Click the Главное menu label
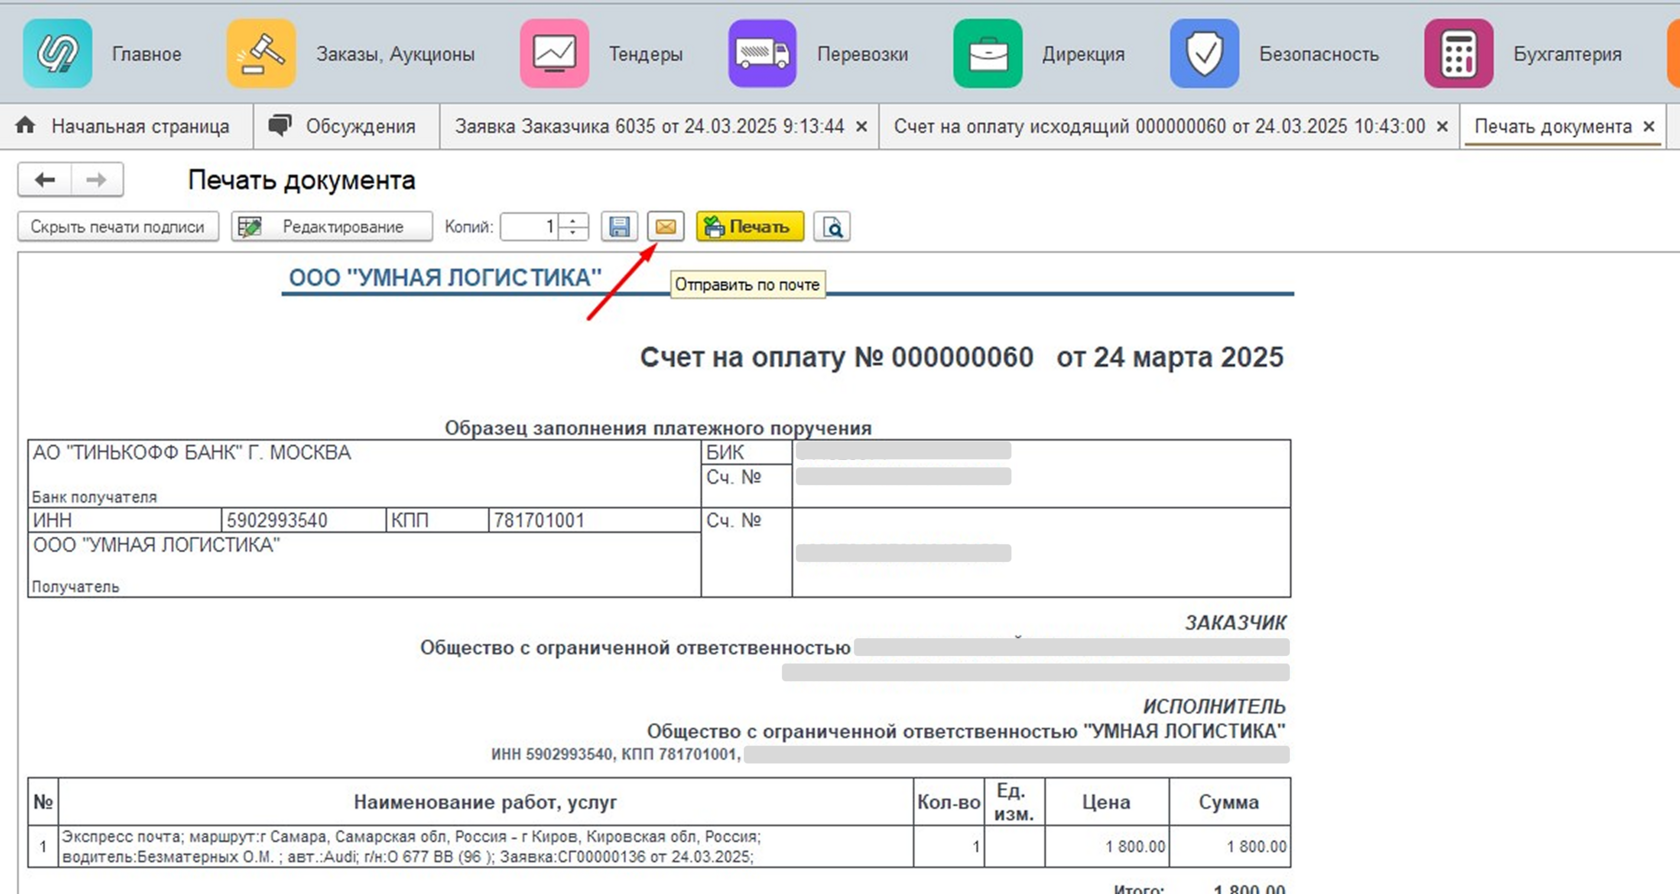1680x894 pixels. point(147,54)
